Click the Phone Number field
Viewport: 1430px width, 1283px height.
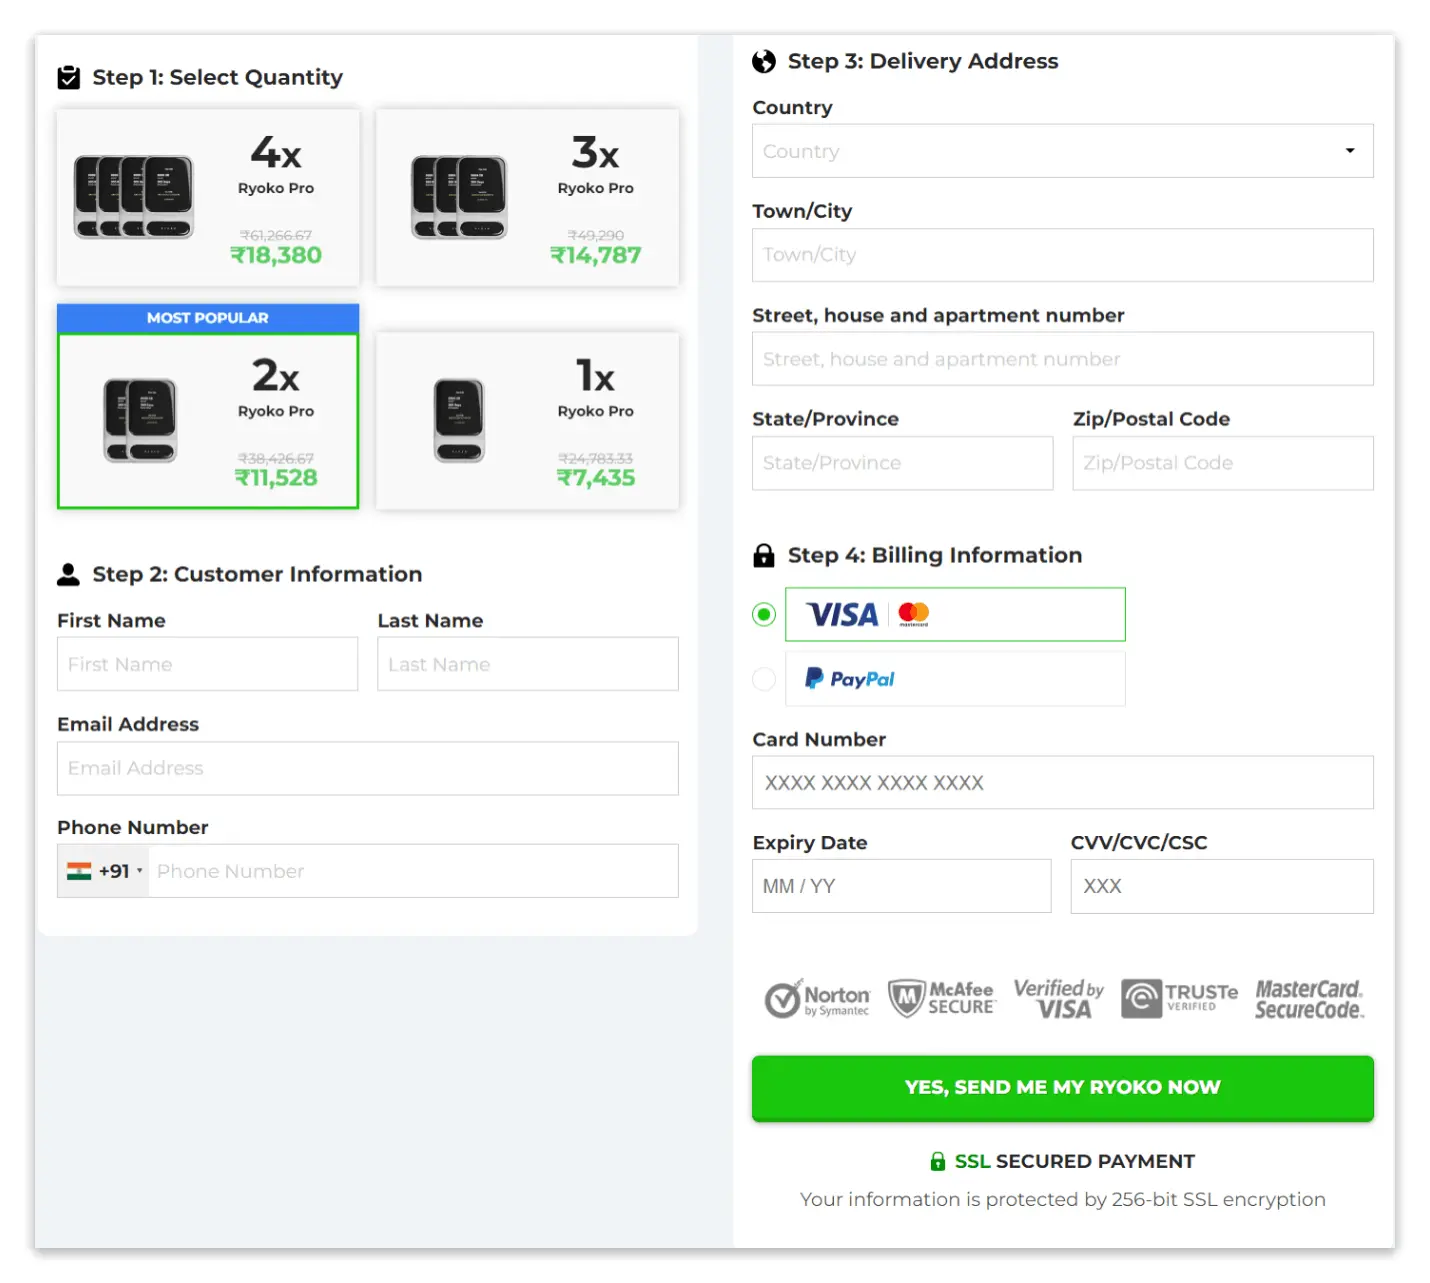pyautogui.click(x=413, y=871)
